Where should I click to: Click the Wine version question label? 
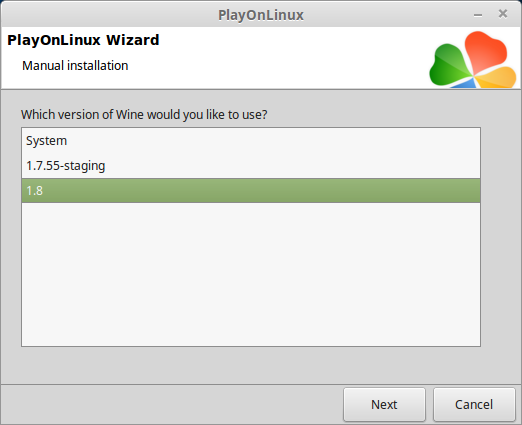(x=144, y=115)
